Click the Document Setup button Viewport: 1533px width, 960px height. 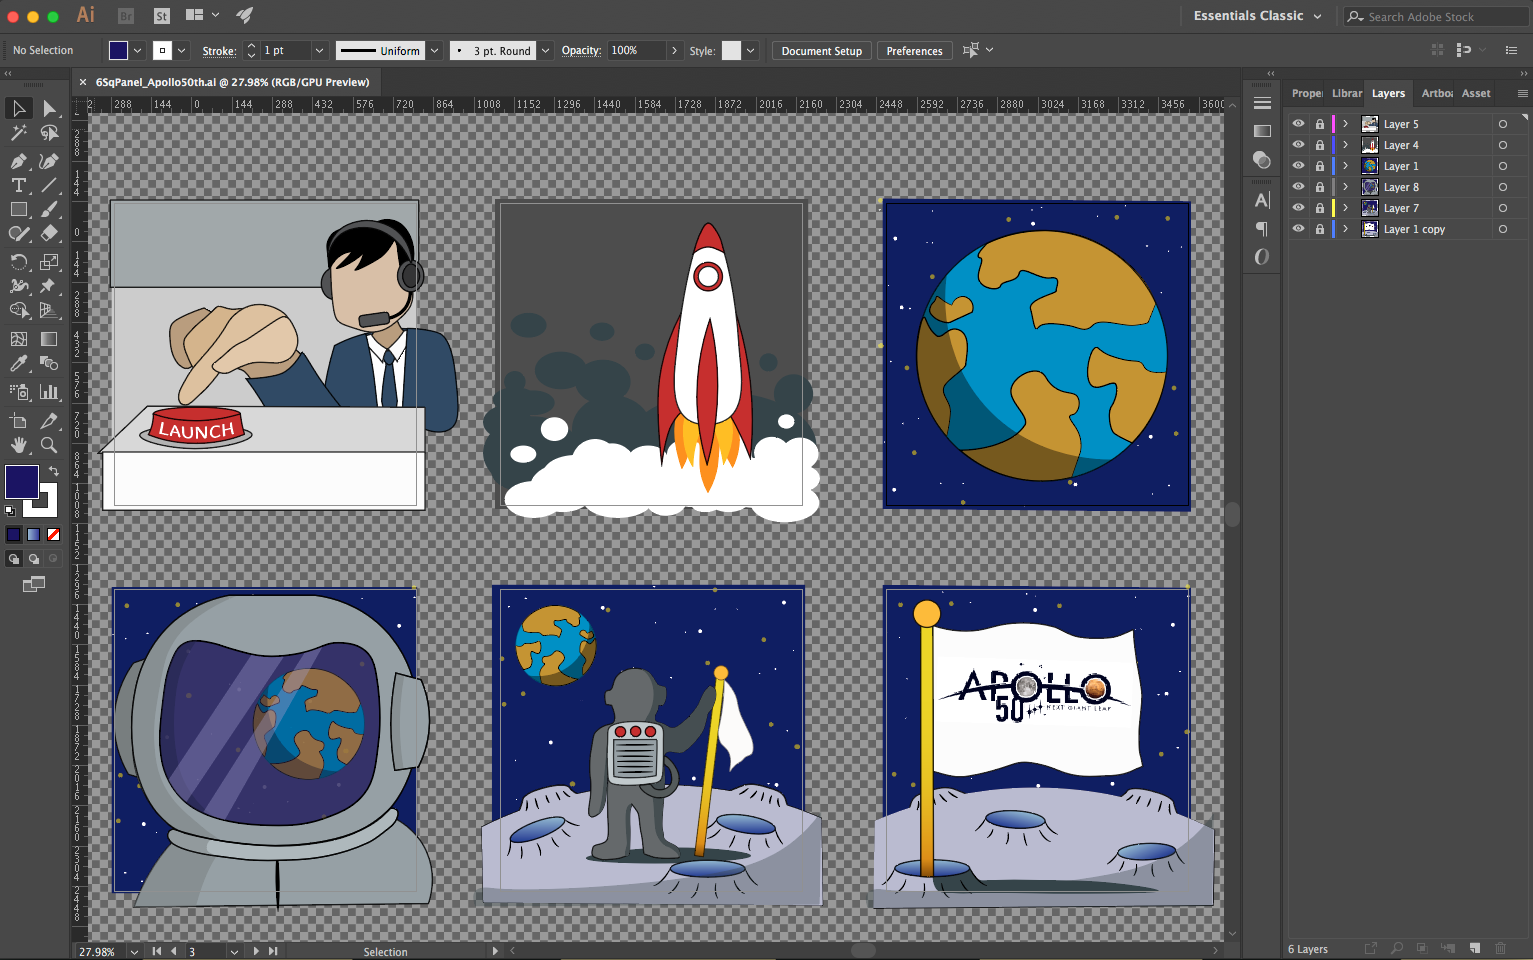pos(822,51)
